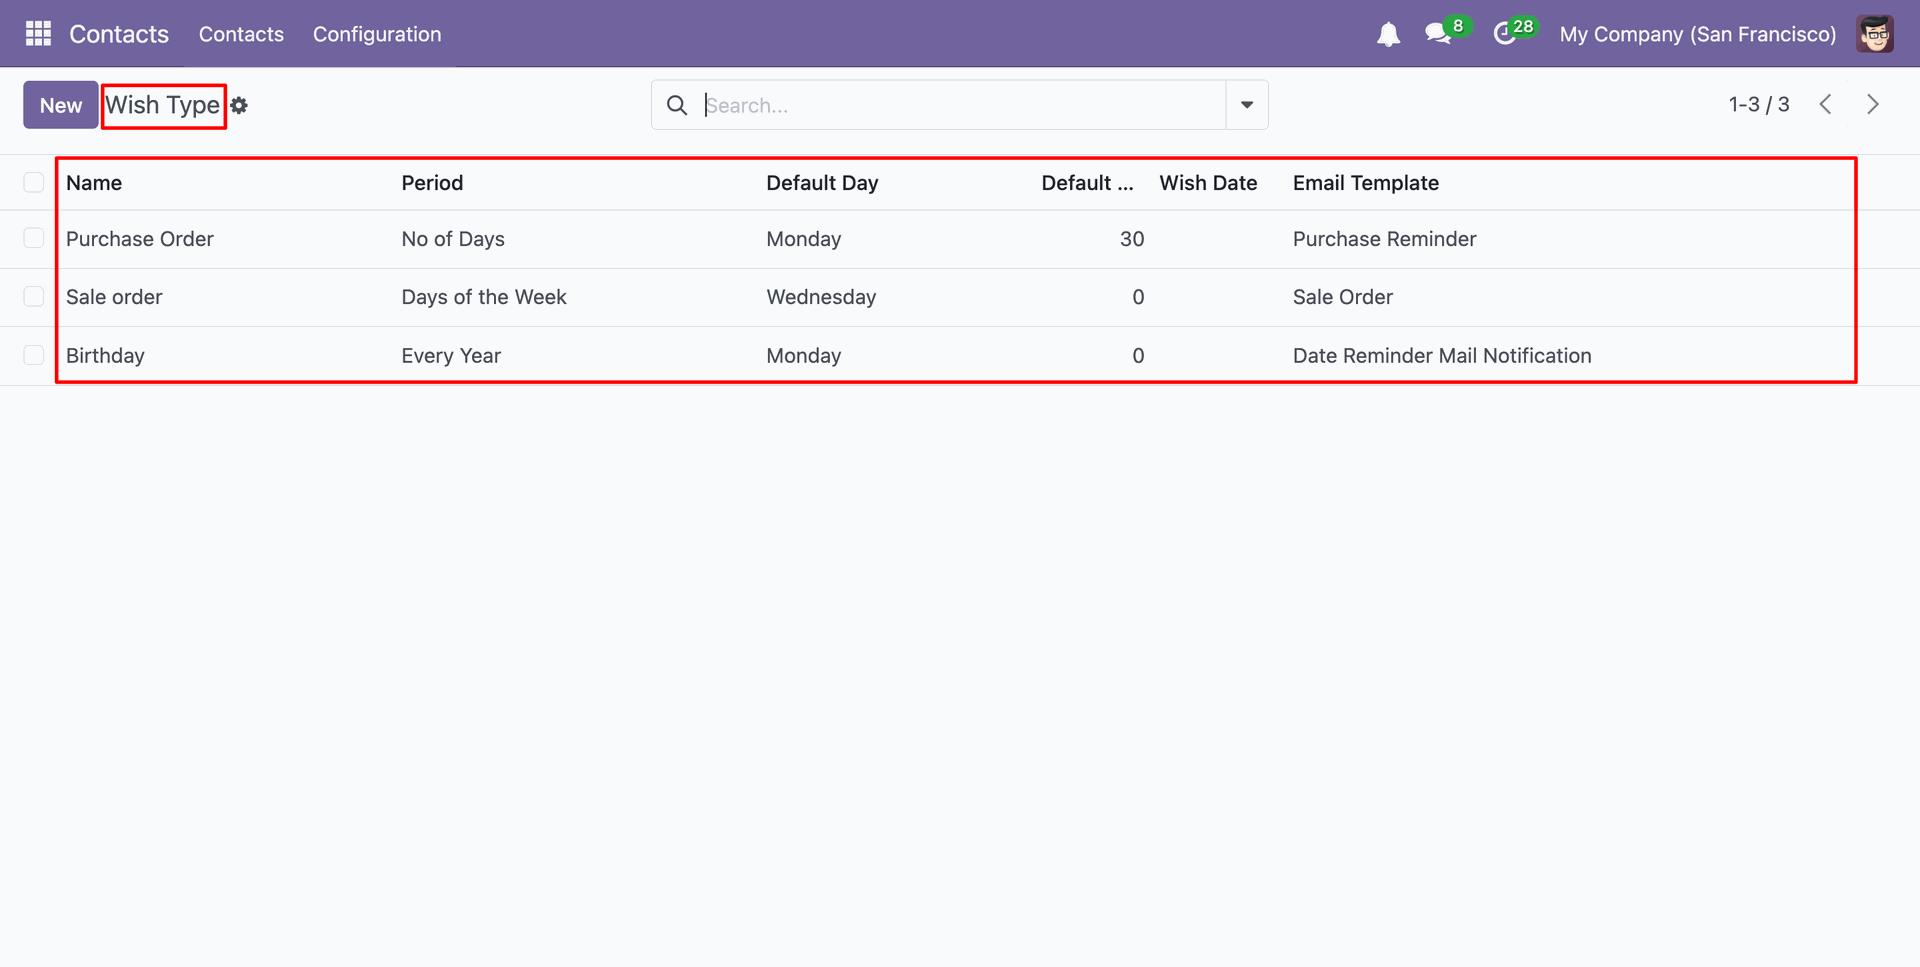
Task: Open the Configuration menu
Action: [x=377, y=34]
